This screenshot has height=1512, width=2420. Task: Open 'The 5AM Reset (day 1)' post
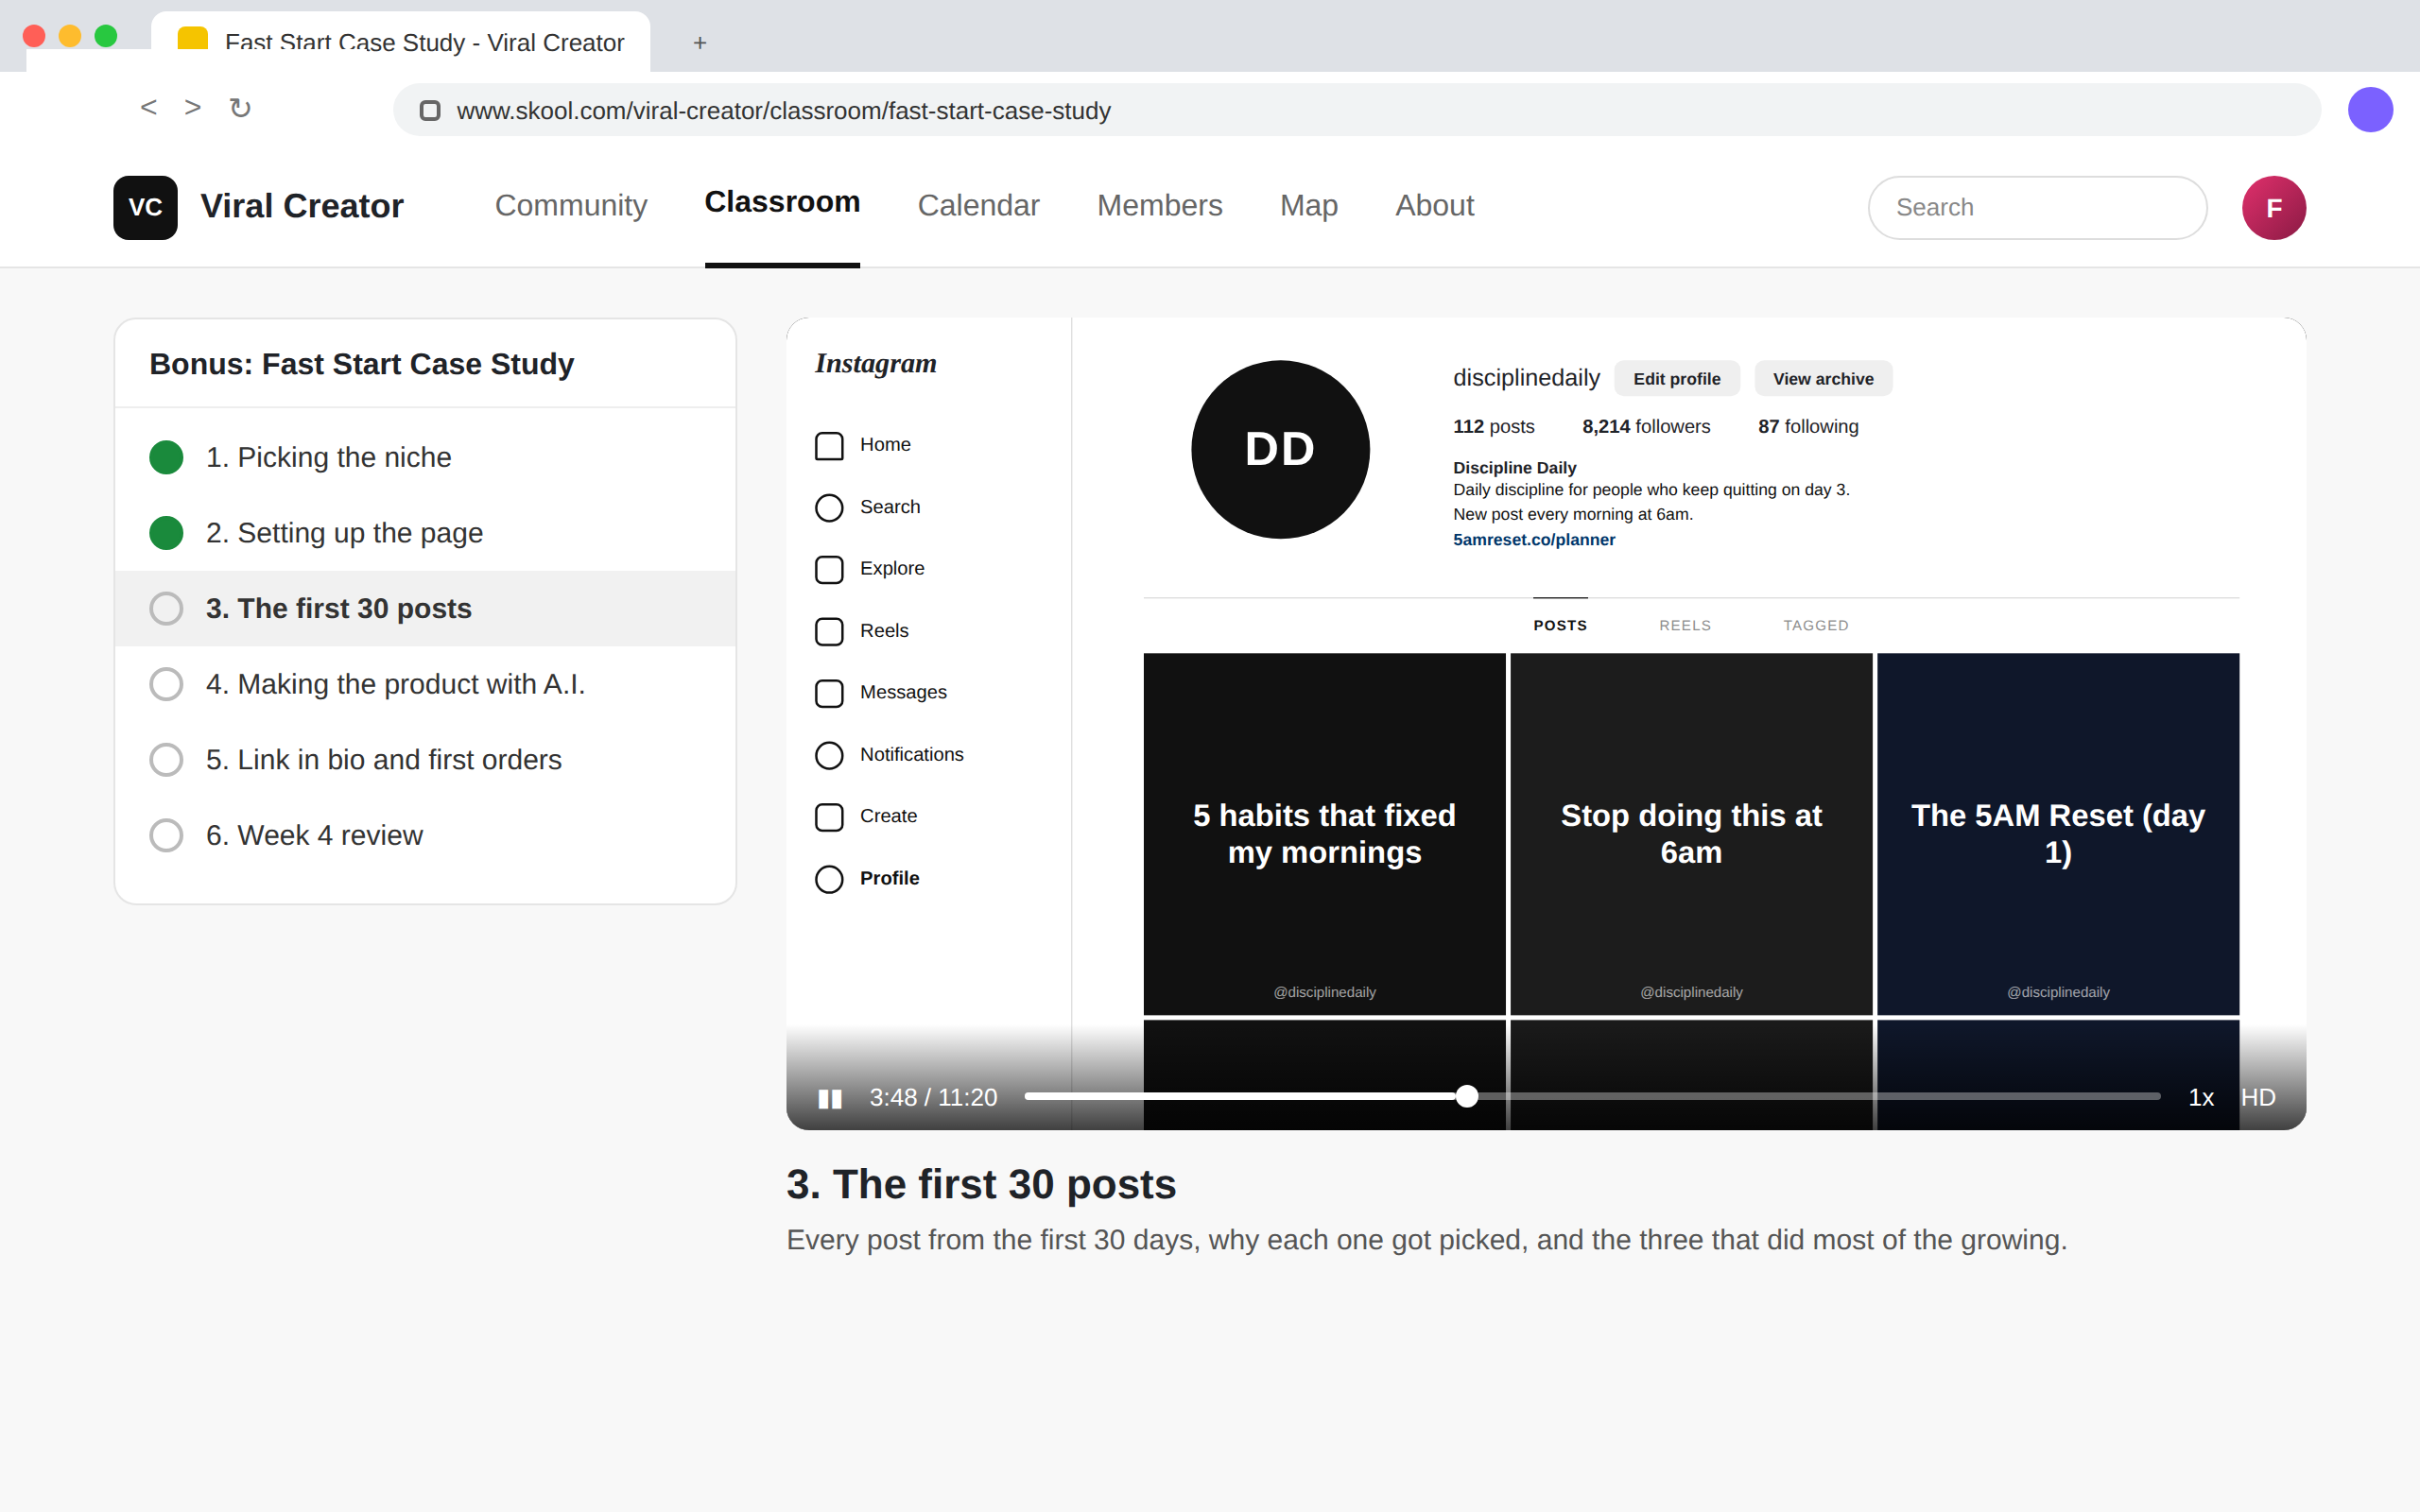coord(2058,834)
